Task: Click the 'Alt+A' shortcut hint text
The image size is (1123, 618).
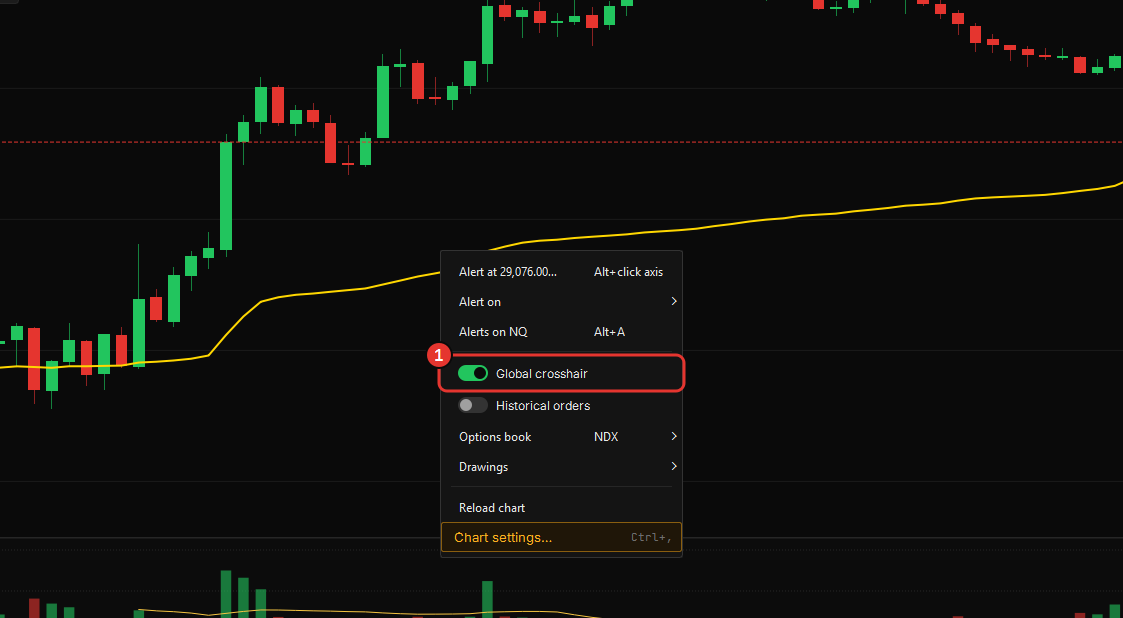Action: coord(609,332)
